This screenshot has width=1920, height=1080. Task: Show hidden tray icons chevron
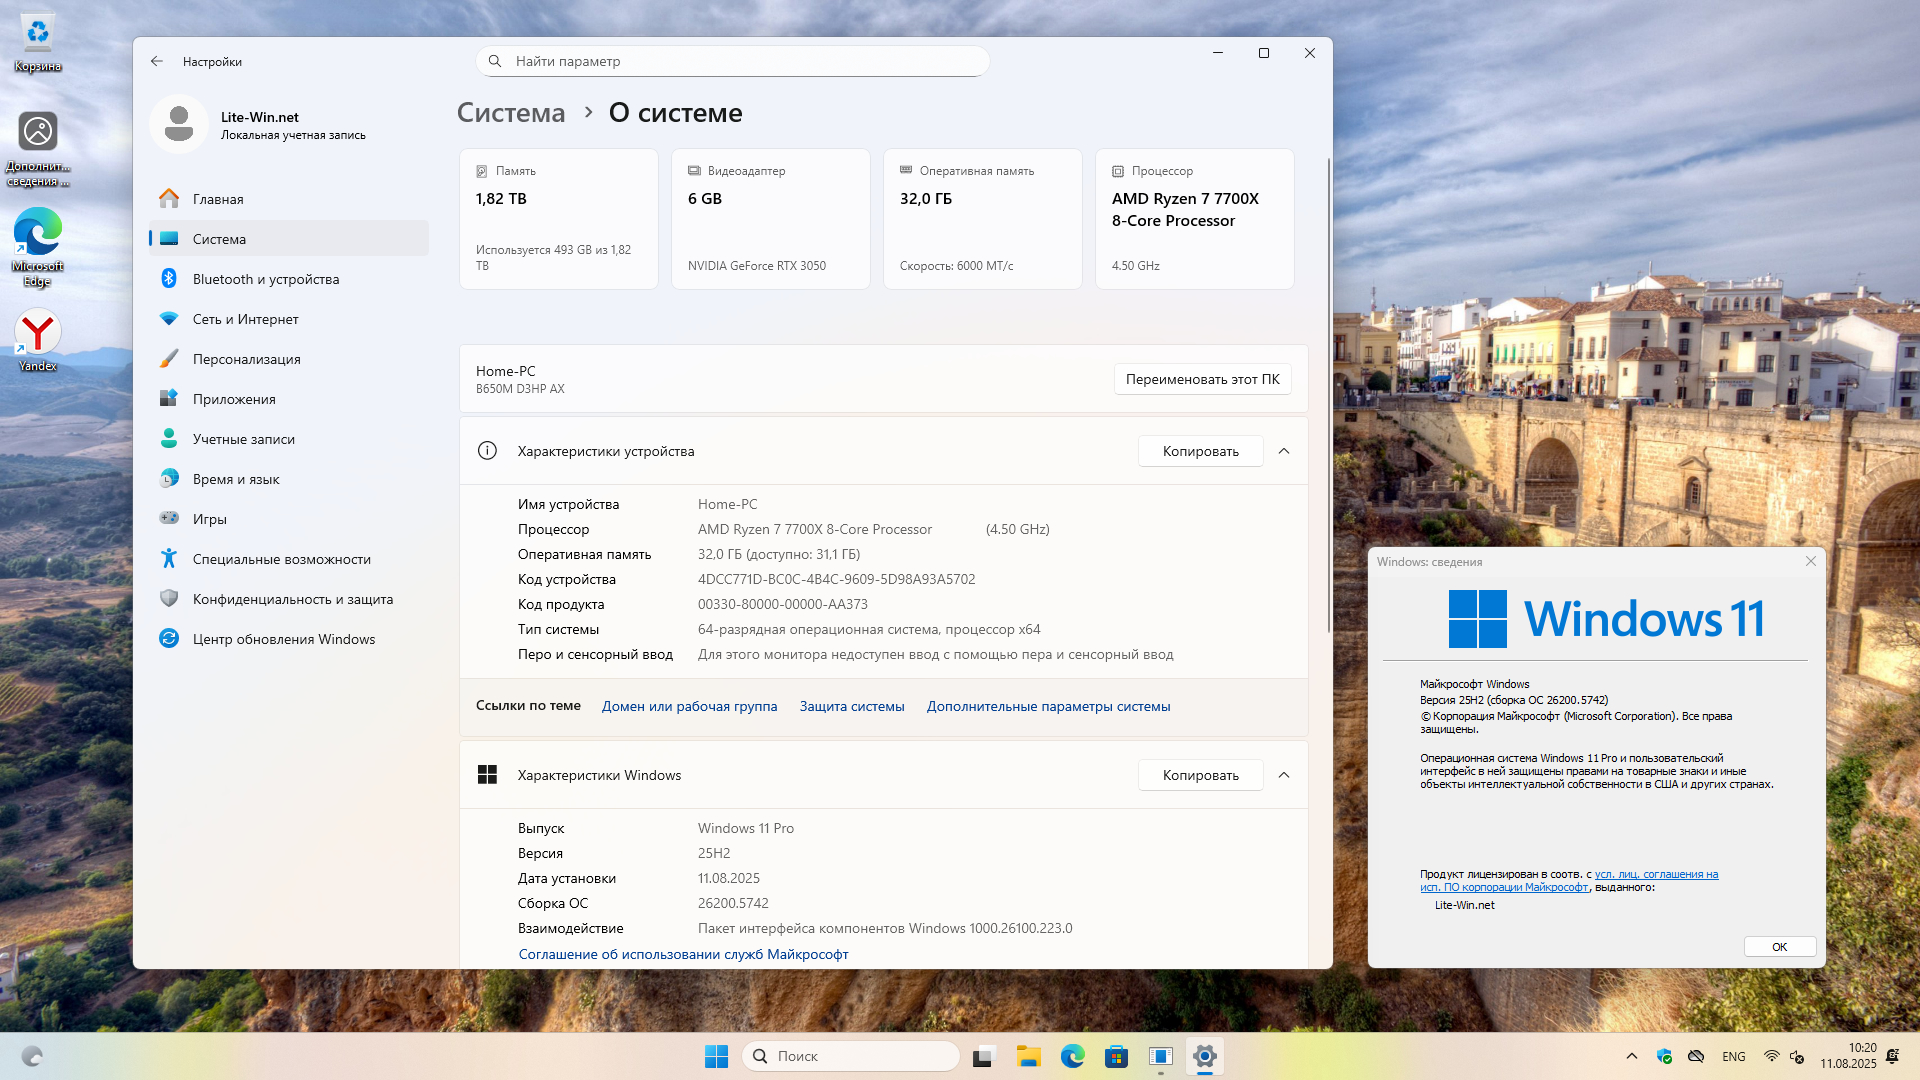[x=1632, y=1056]
